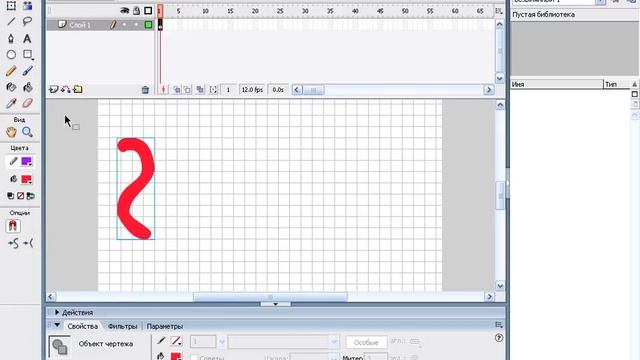Select the Ink Bottle tool

click(x=11, y=87)
